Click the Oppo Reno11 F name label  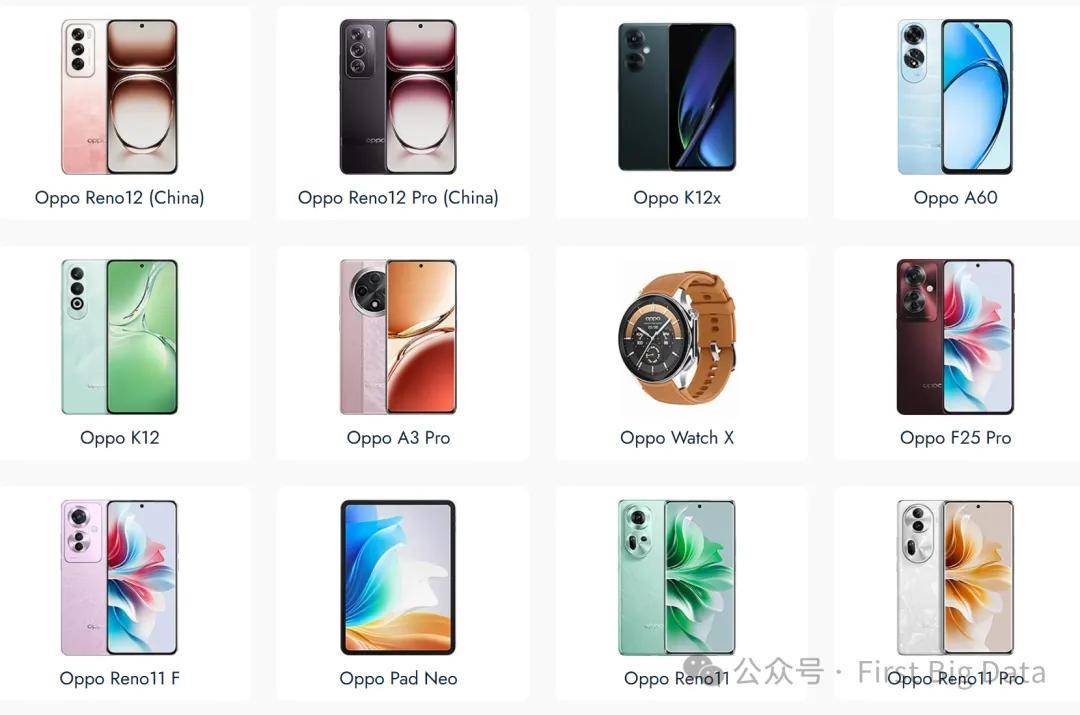pos(120,678)
